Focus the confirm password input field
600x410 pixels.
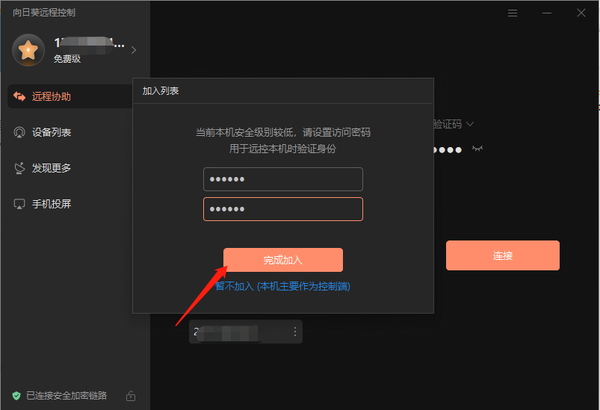(x=283, y=209)
